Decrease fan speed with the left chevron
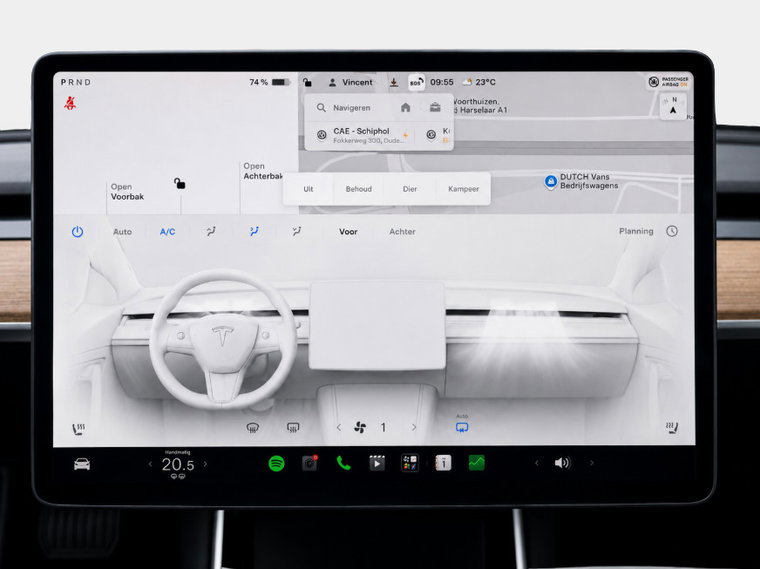 click(x=339, y=427)
